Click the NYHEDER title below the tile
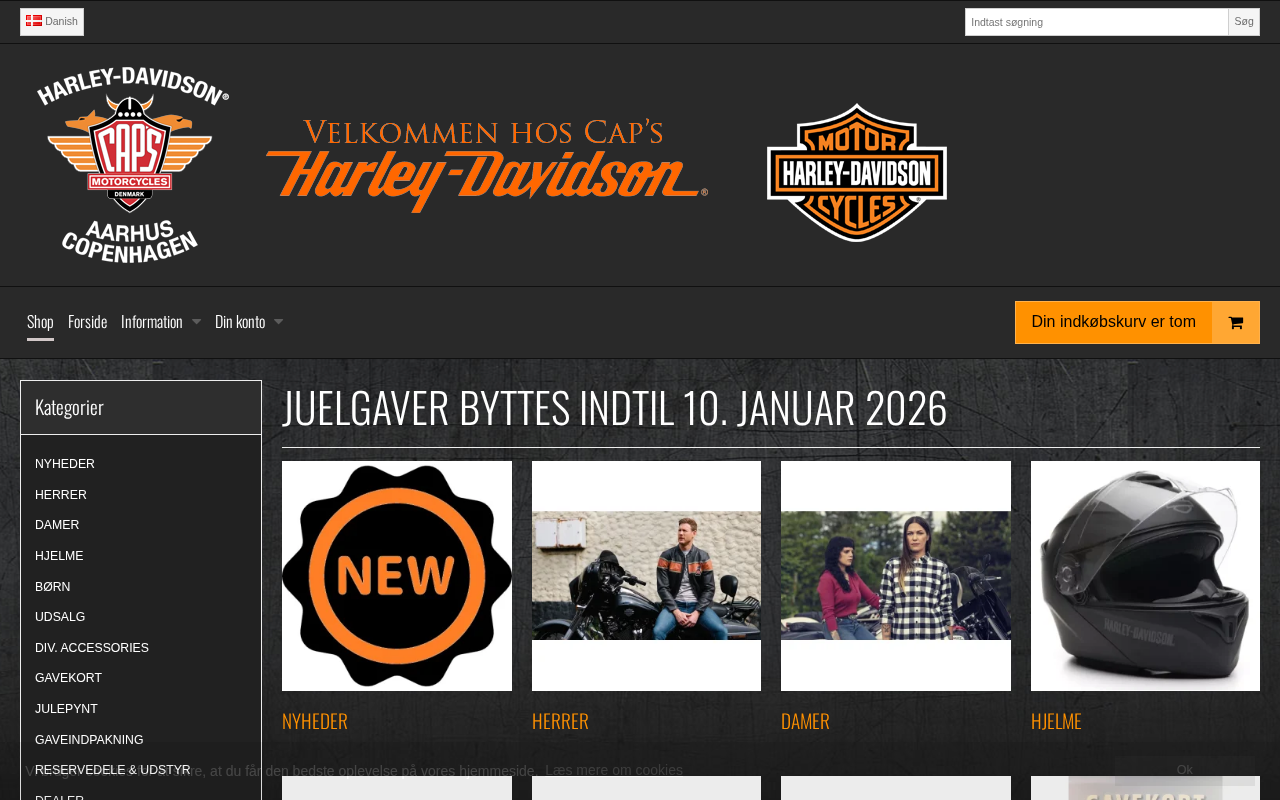Screen dimensions: 1280x800 pyautogui.click(x=315, y=721)
